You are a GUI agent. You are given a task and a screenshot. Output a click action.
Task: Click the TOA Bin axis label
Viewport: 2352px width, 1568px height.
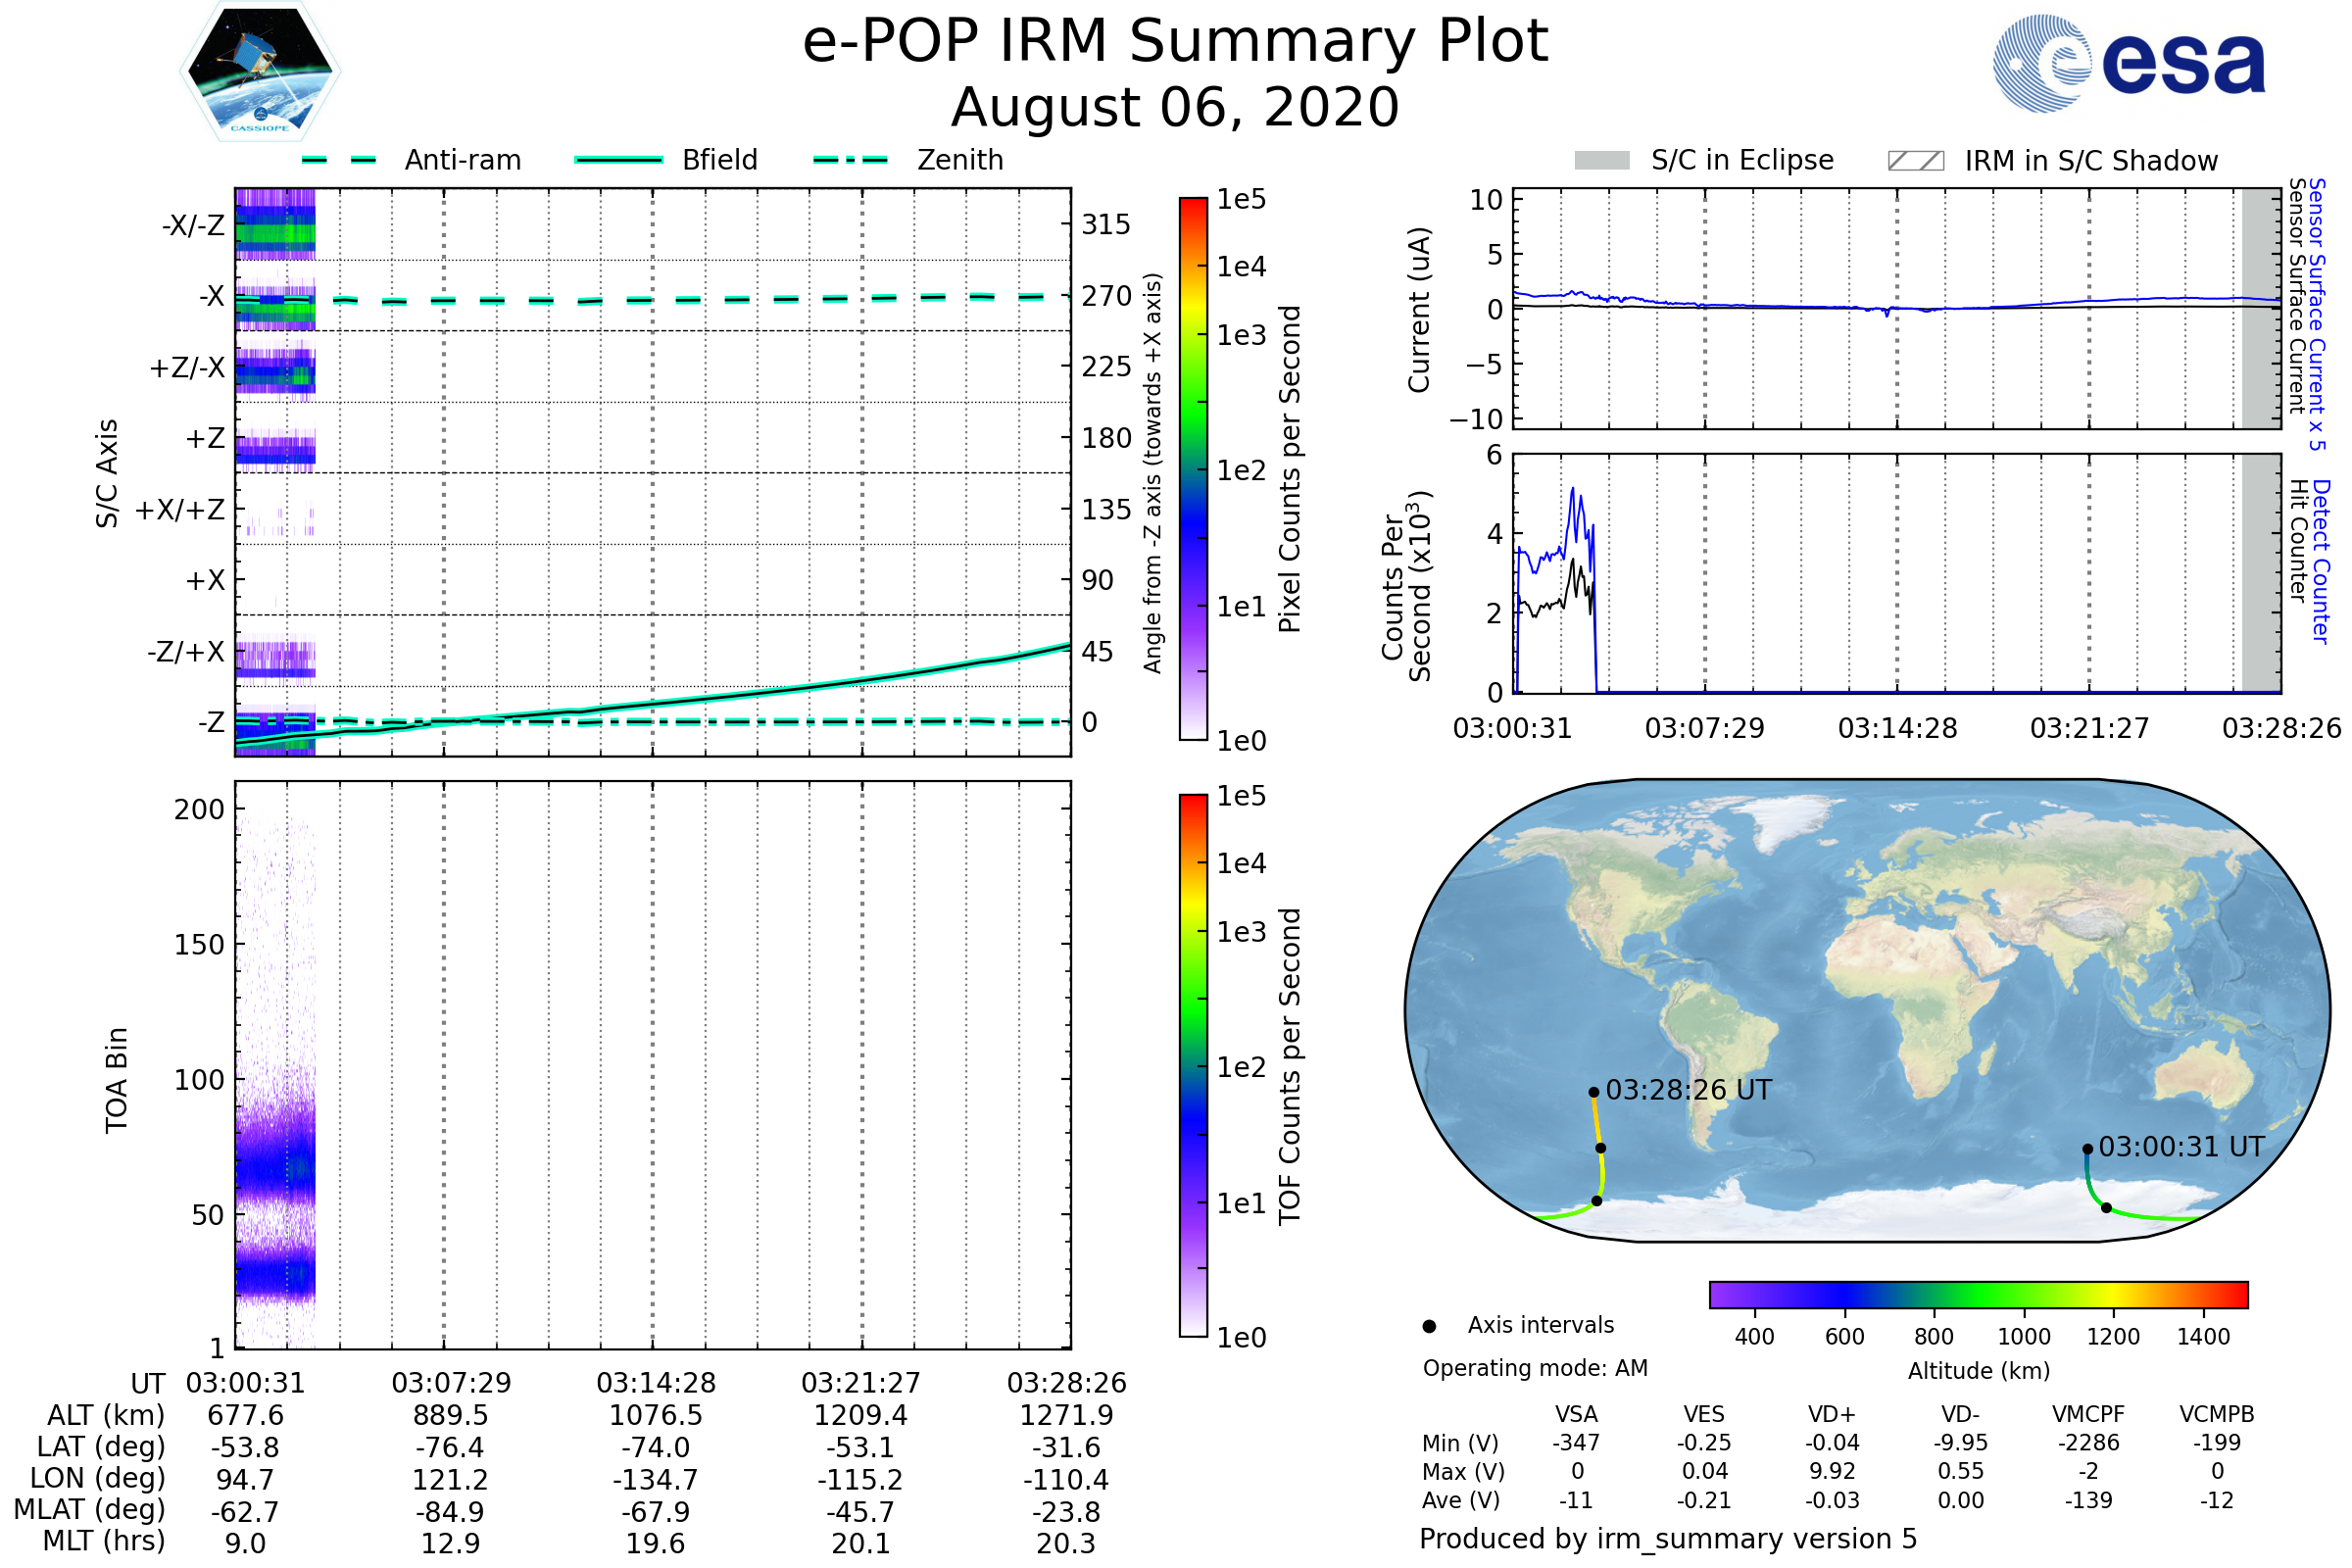pos(116,1080)
